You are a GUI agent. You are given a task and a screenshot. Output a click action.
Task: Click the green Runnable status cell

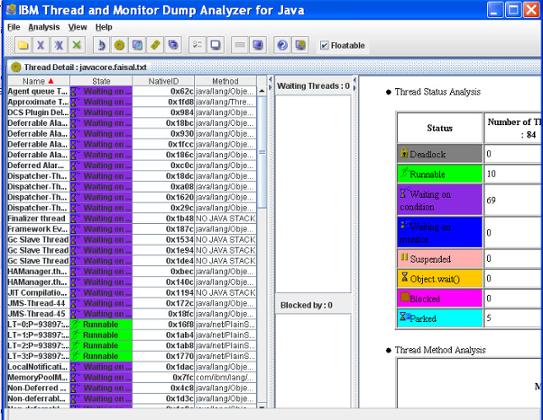pyautogui.click(x=439, y=174)
